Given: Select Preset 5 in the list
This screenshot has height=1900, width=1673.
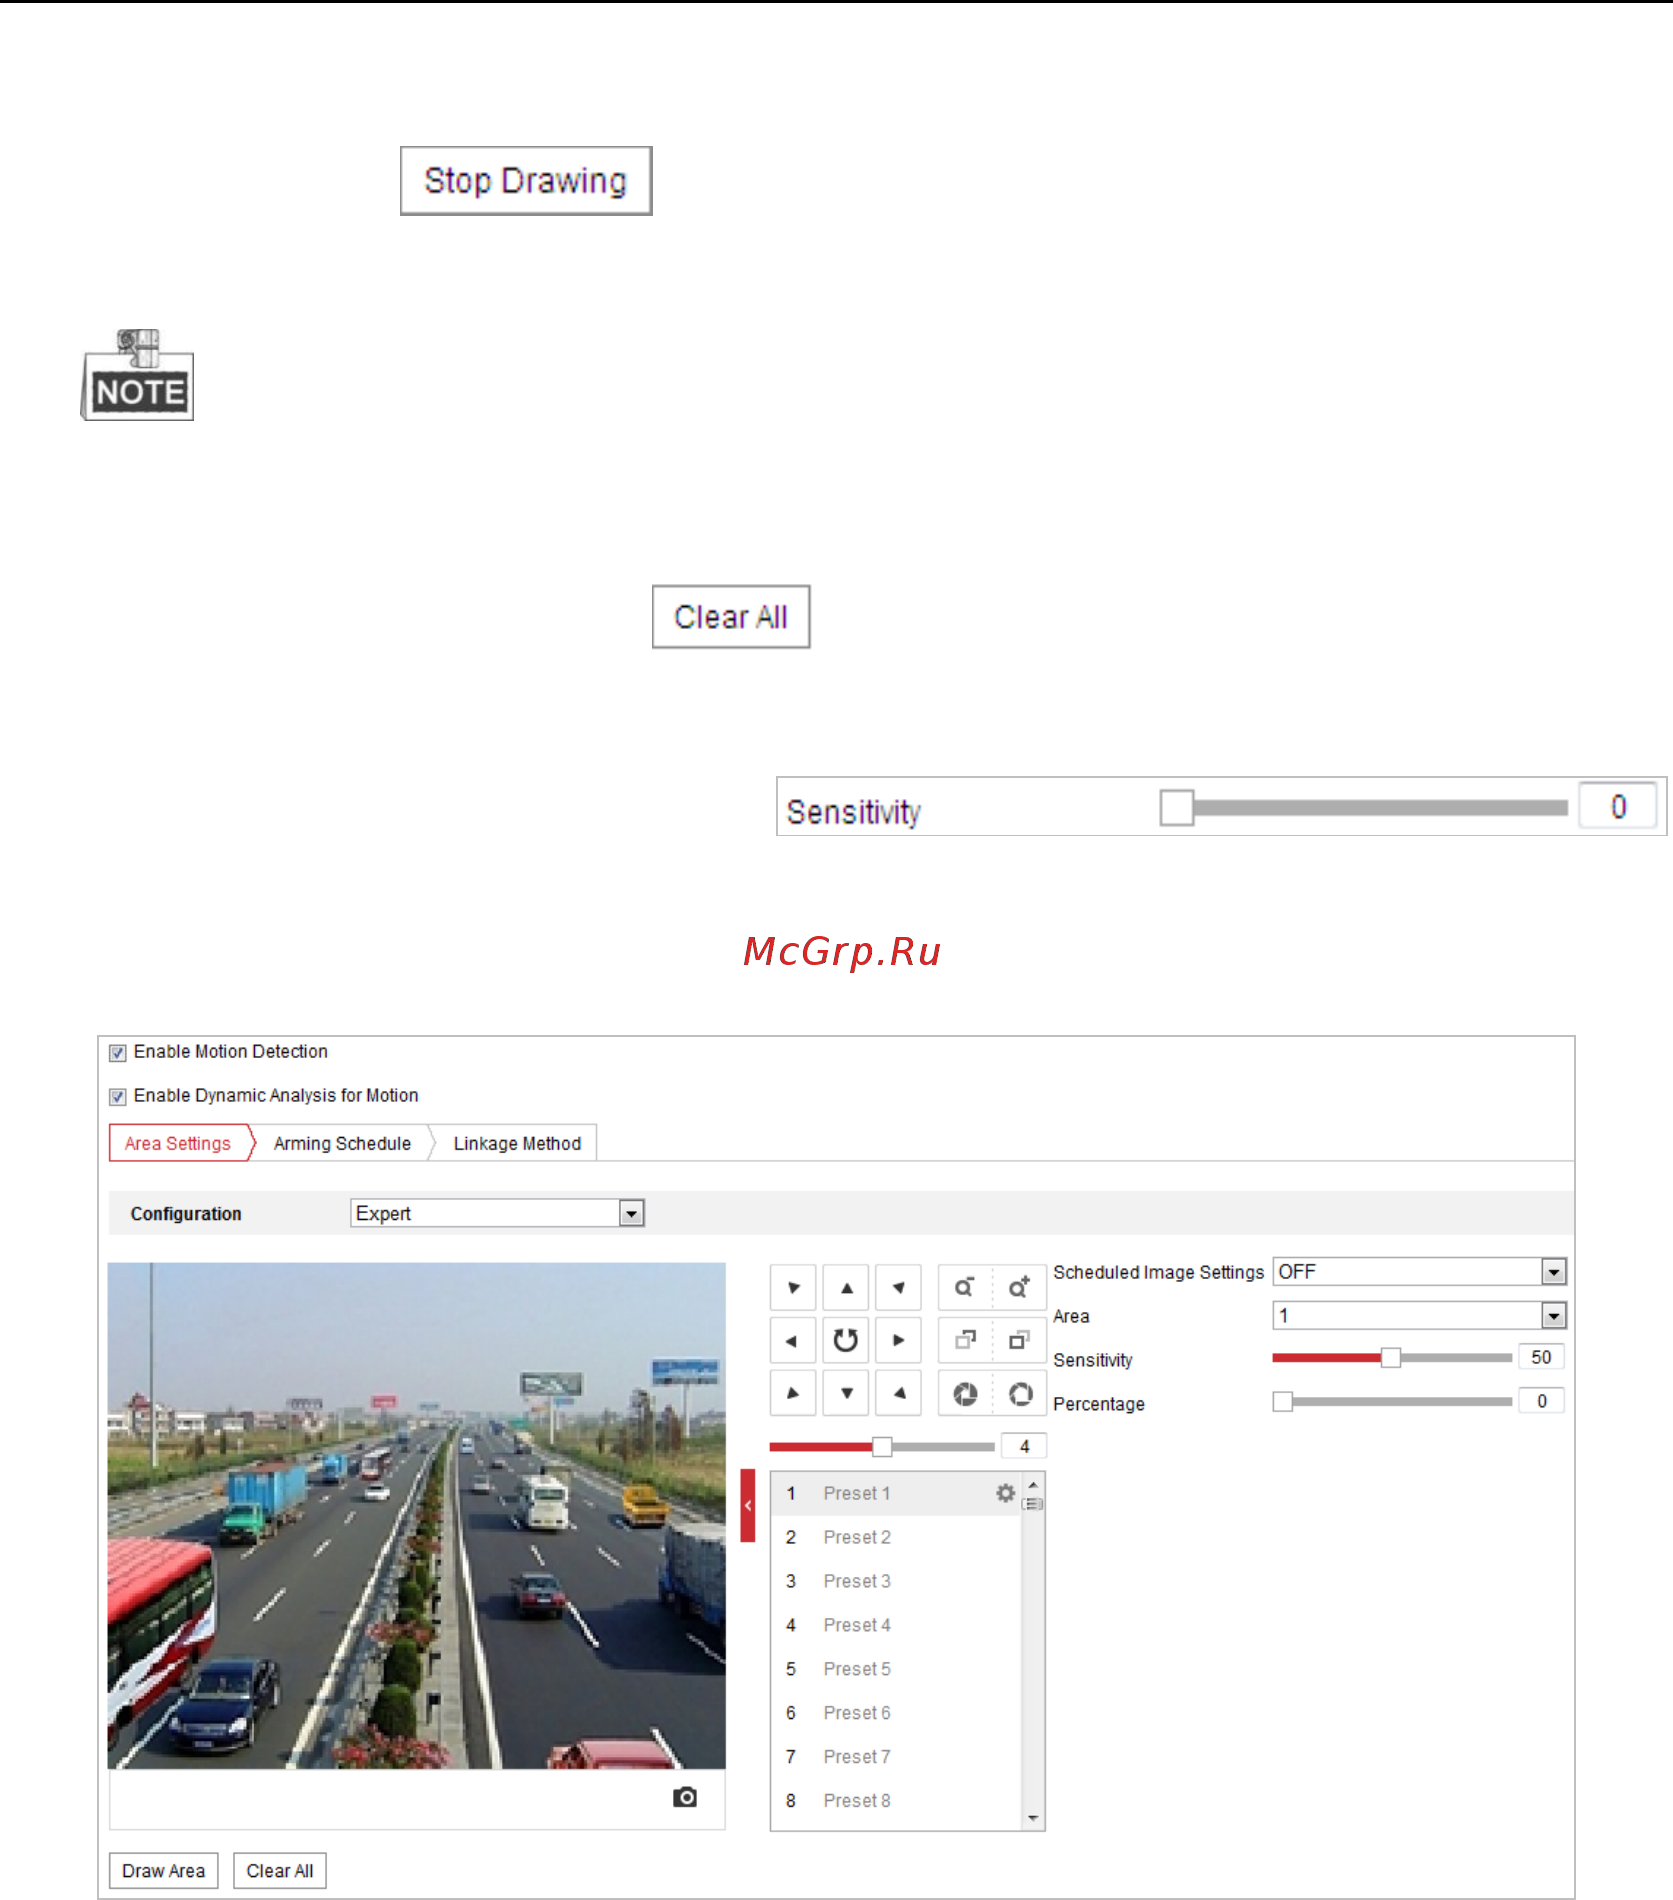Looking at the screenshot, I should tap(896, 1670).
